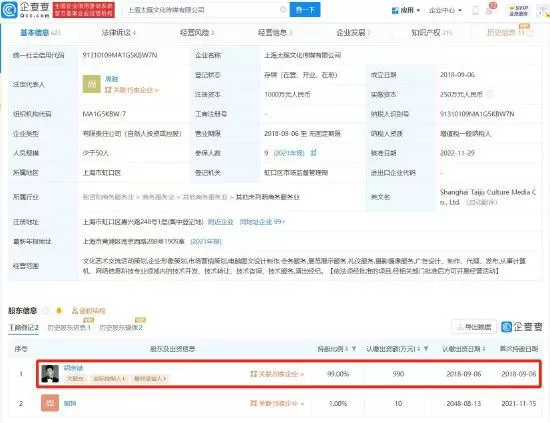550x423 pixels.
Task: Clear the search box with the X icon
Action: (x=283, y=10)
